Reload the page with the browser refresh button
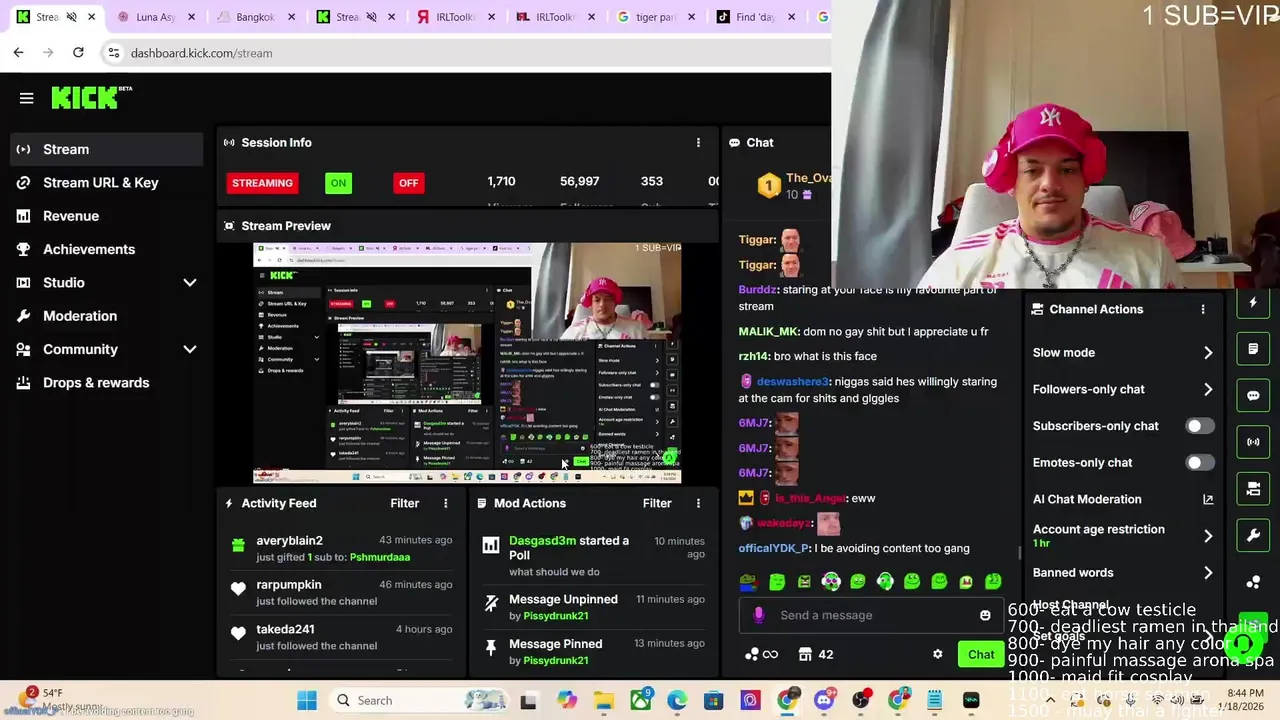The height and width of the screenshot is (720, 1280). 78,52
